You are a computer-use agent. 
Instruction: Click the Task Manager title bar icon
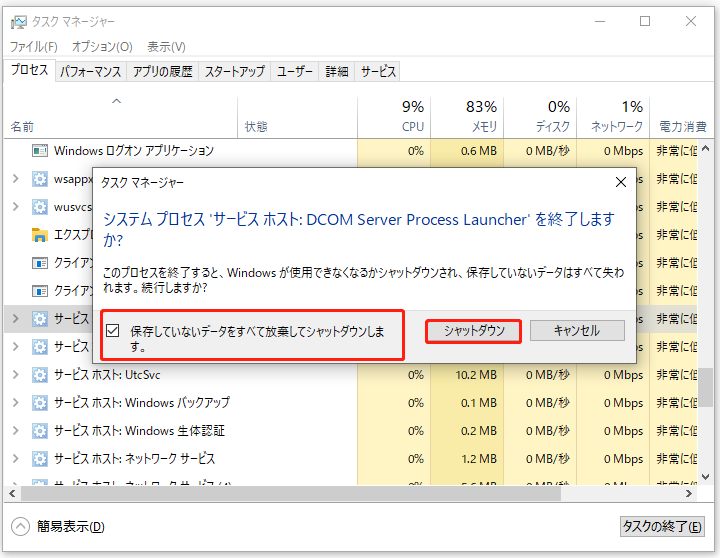click(x=19, y=22)
